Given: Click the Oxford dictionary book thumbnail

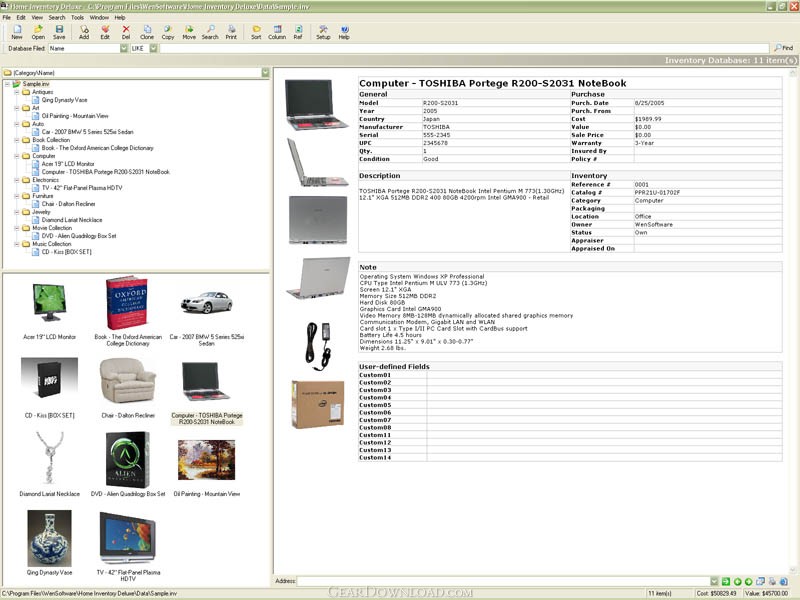Looking at the screenshot, I should [127, 303].
